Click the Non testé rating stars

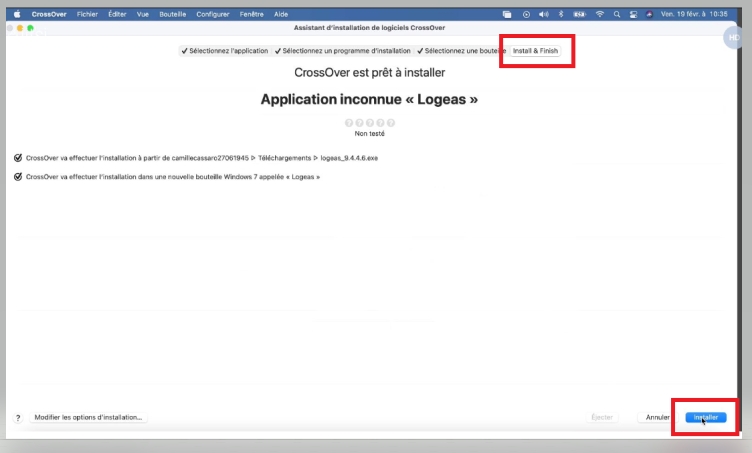point(369,123)
